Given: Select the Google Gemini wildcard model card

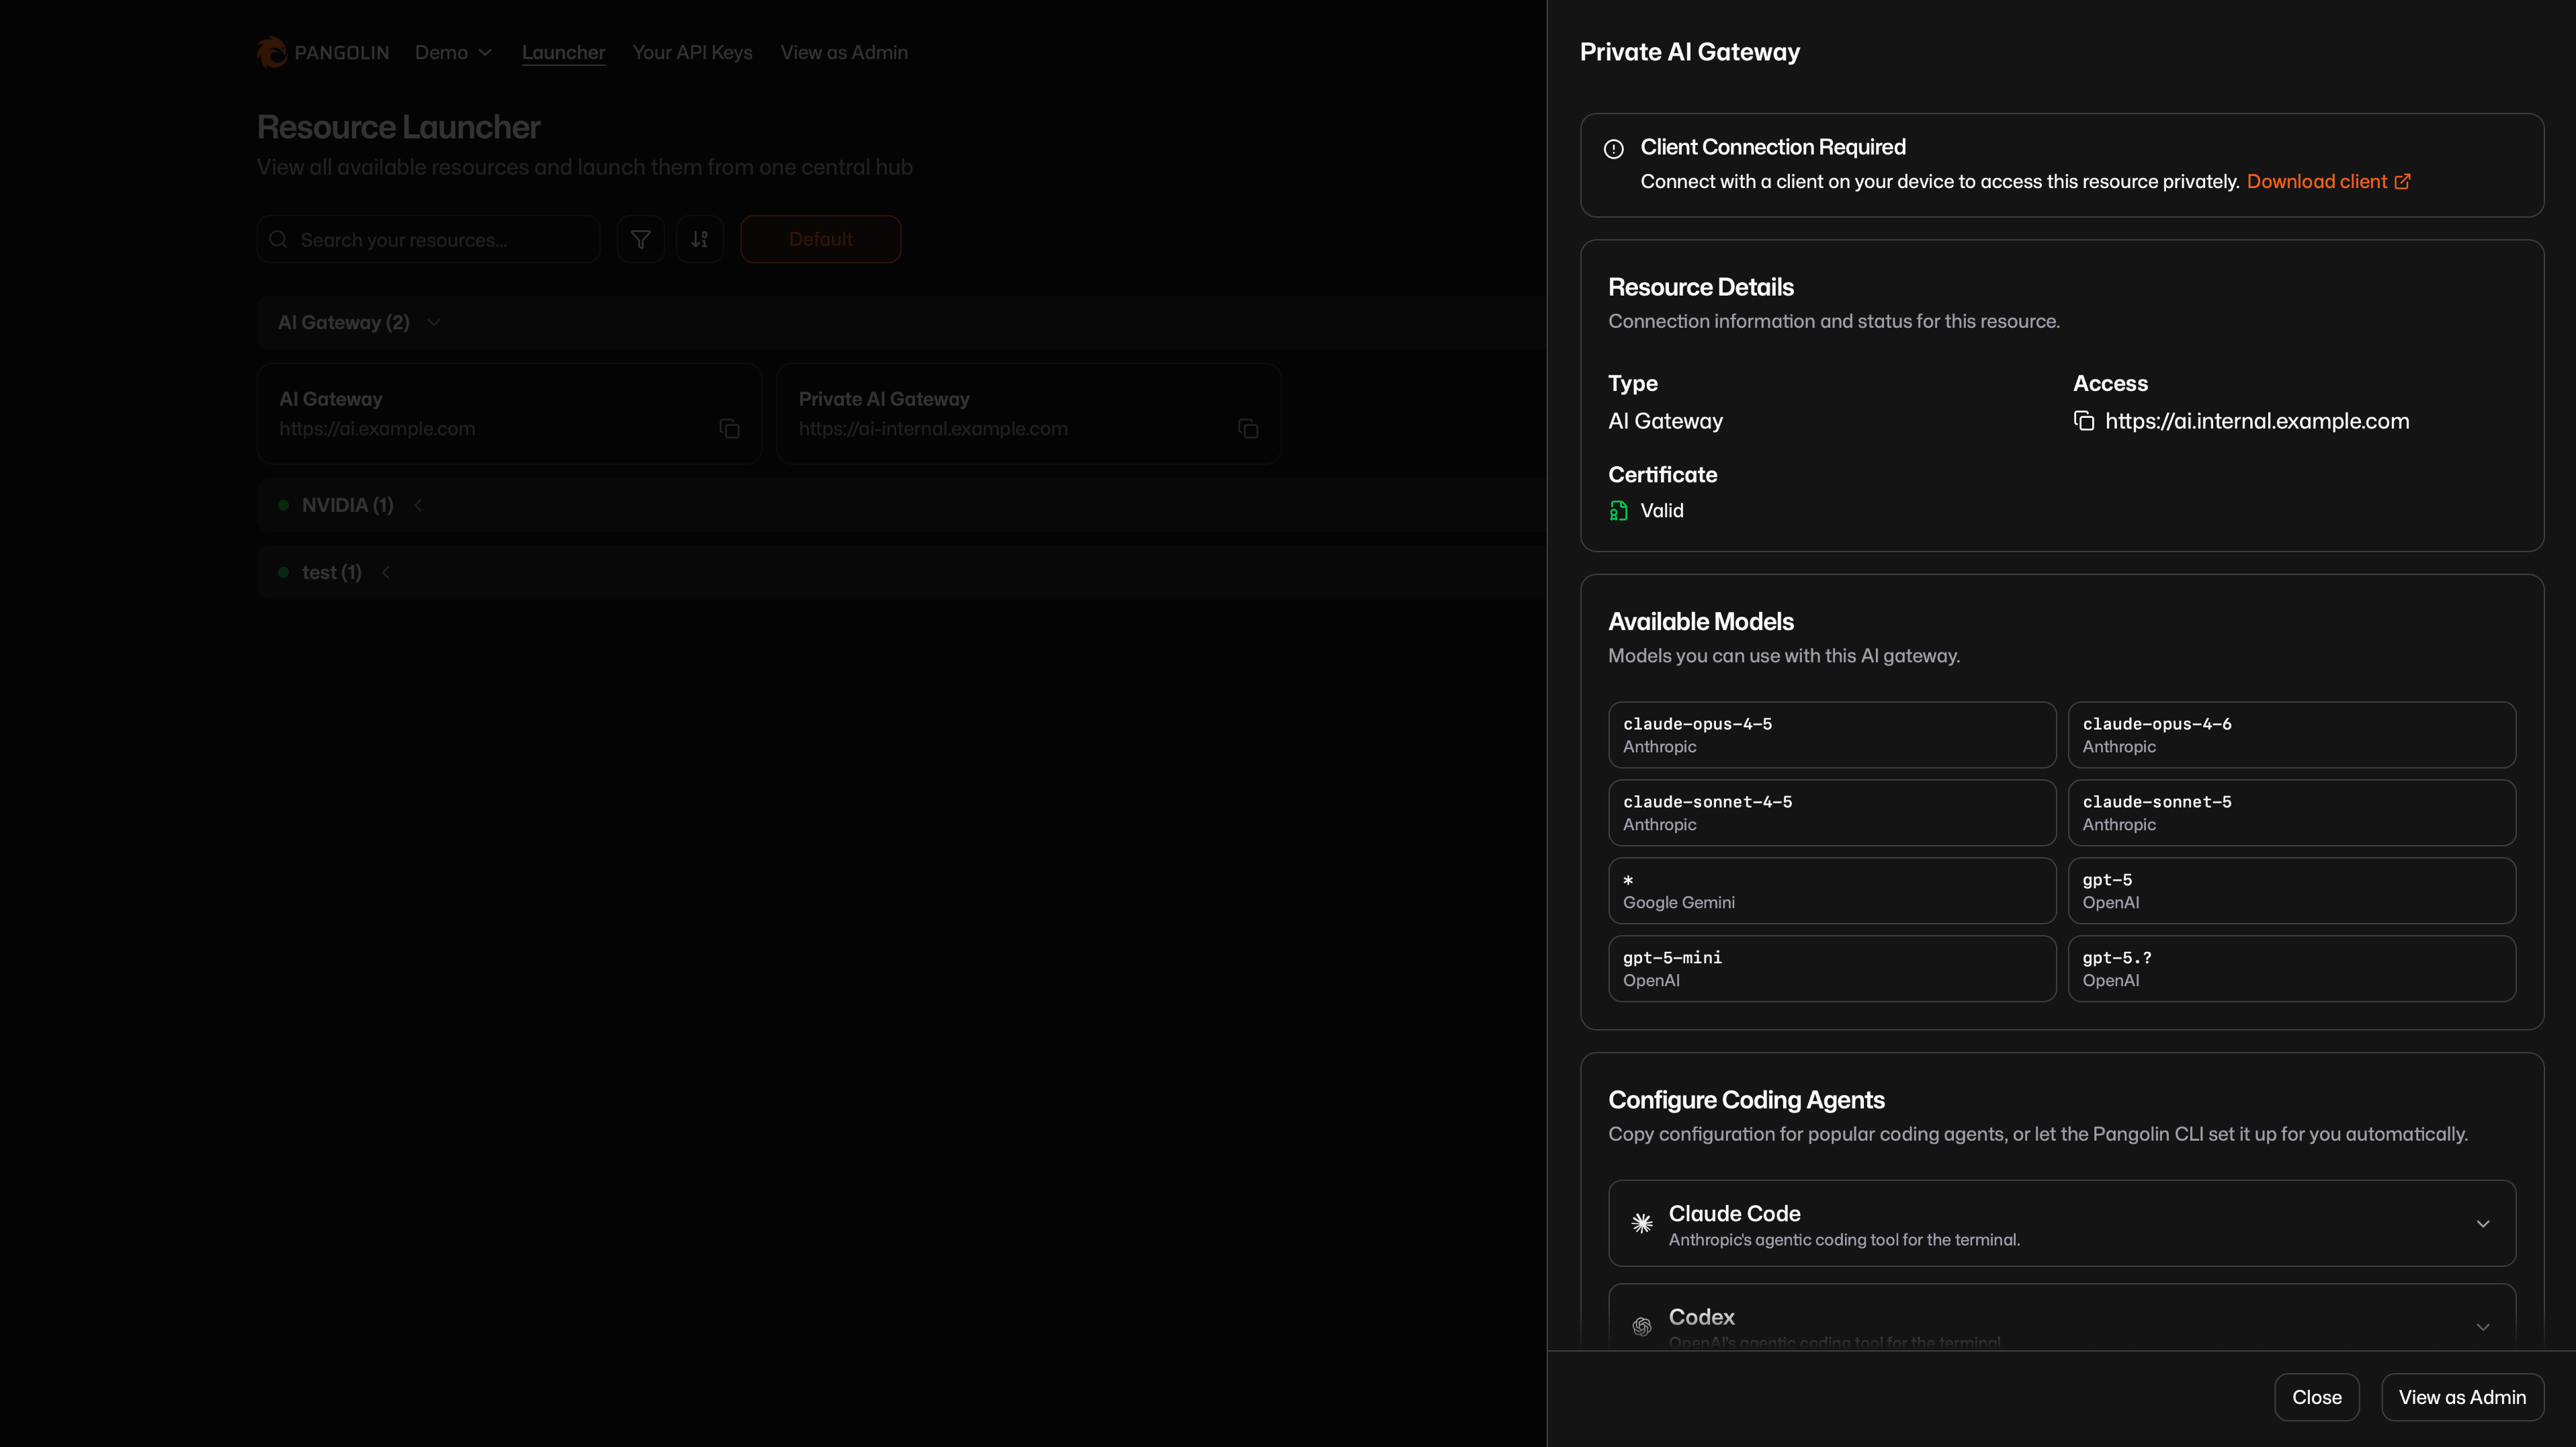Looking at the screenshot, I should coord(1832,891).
